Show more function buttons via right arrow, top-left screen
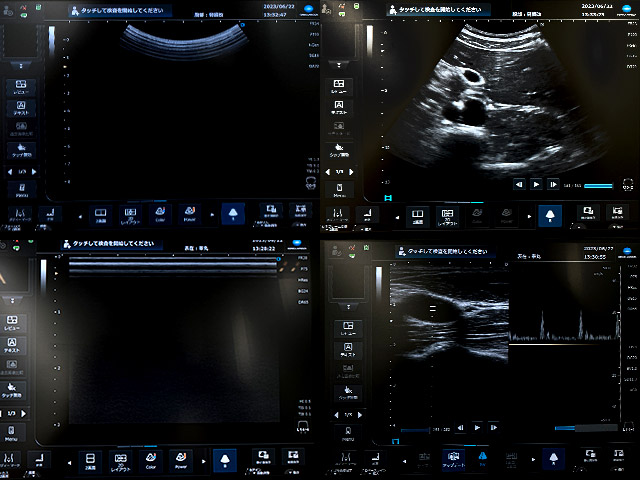 click(212, 215)
